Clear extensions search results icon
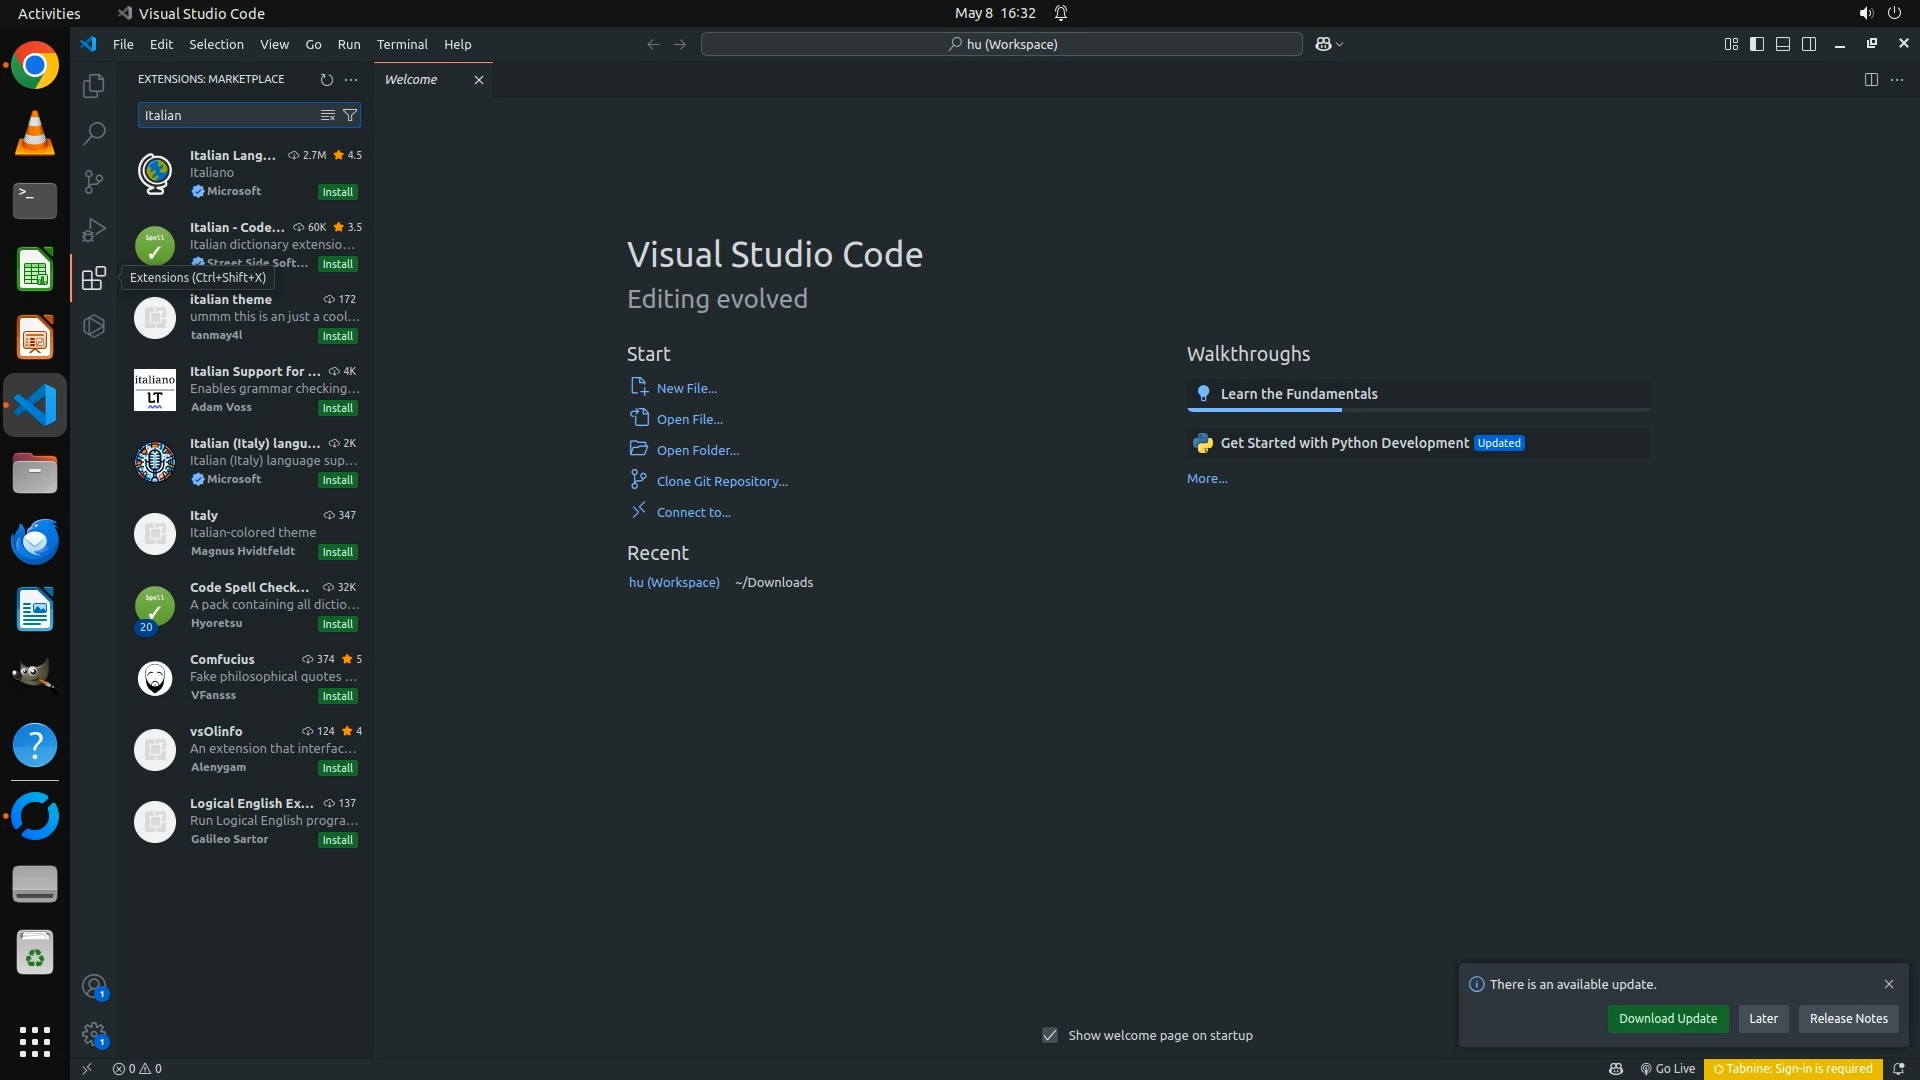1920x1080 pixels. pos(327,115)
